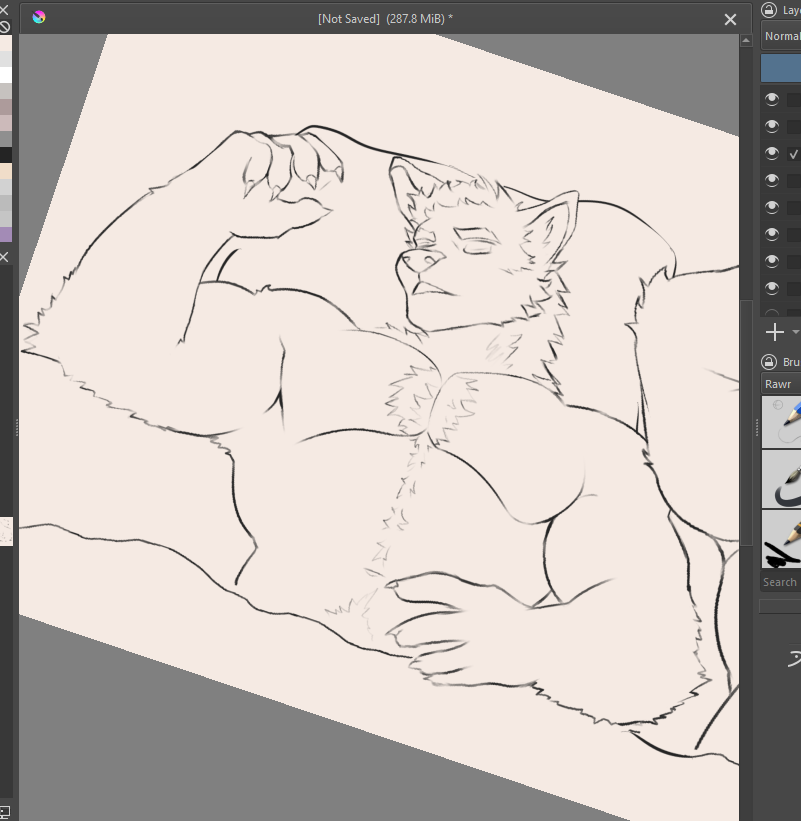Click the canvas scrollbar up arrow

tap(746, 40)
